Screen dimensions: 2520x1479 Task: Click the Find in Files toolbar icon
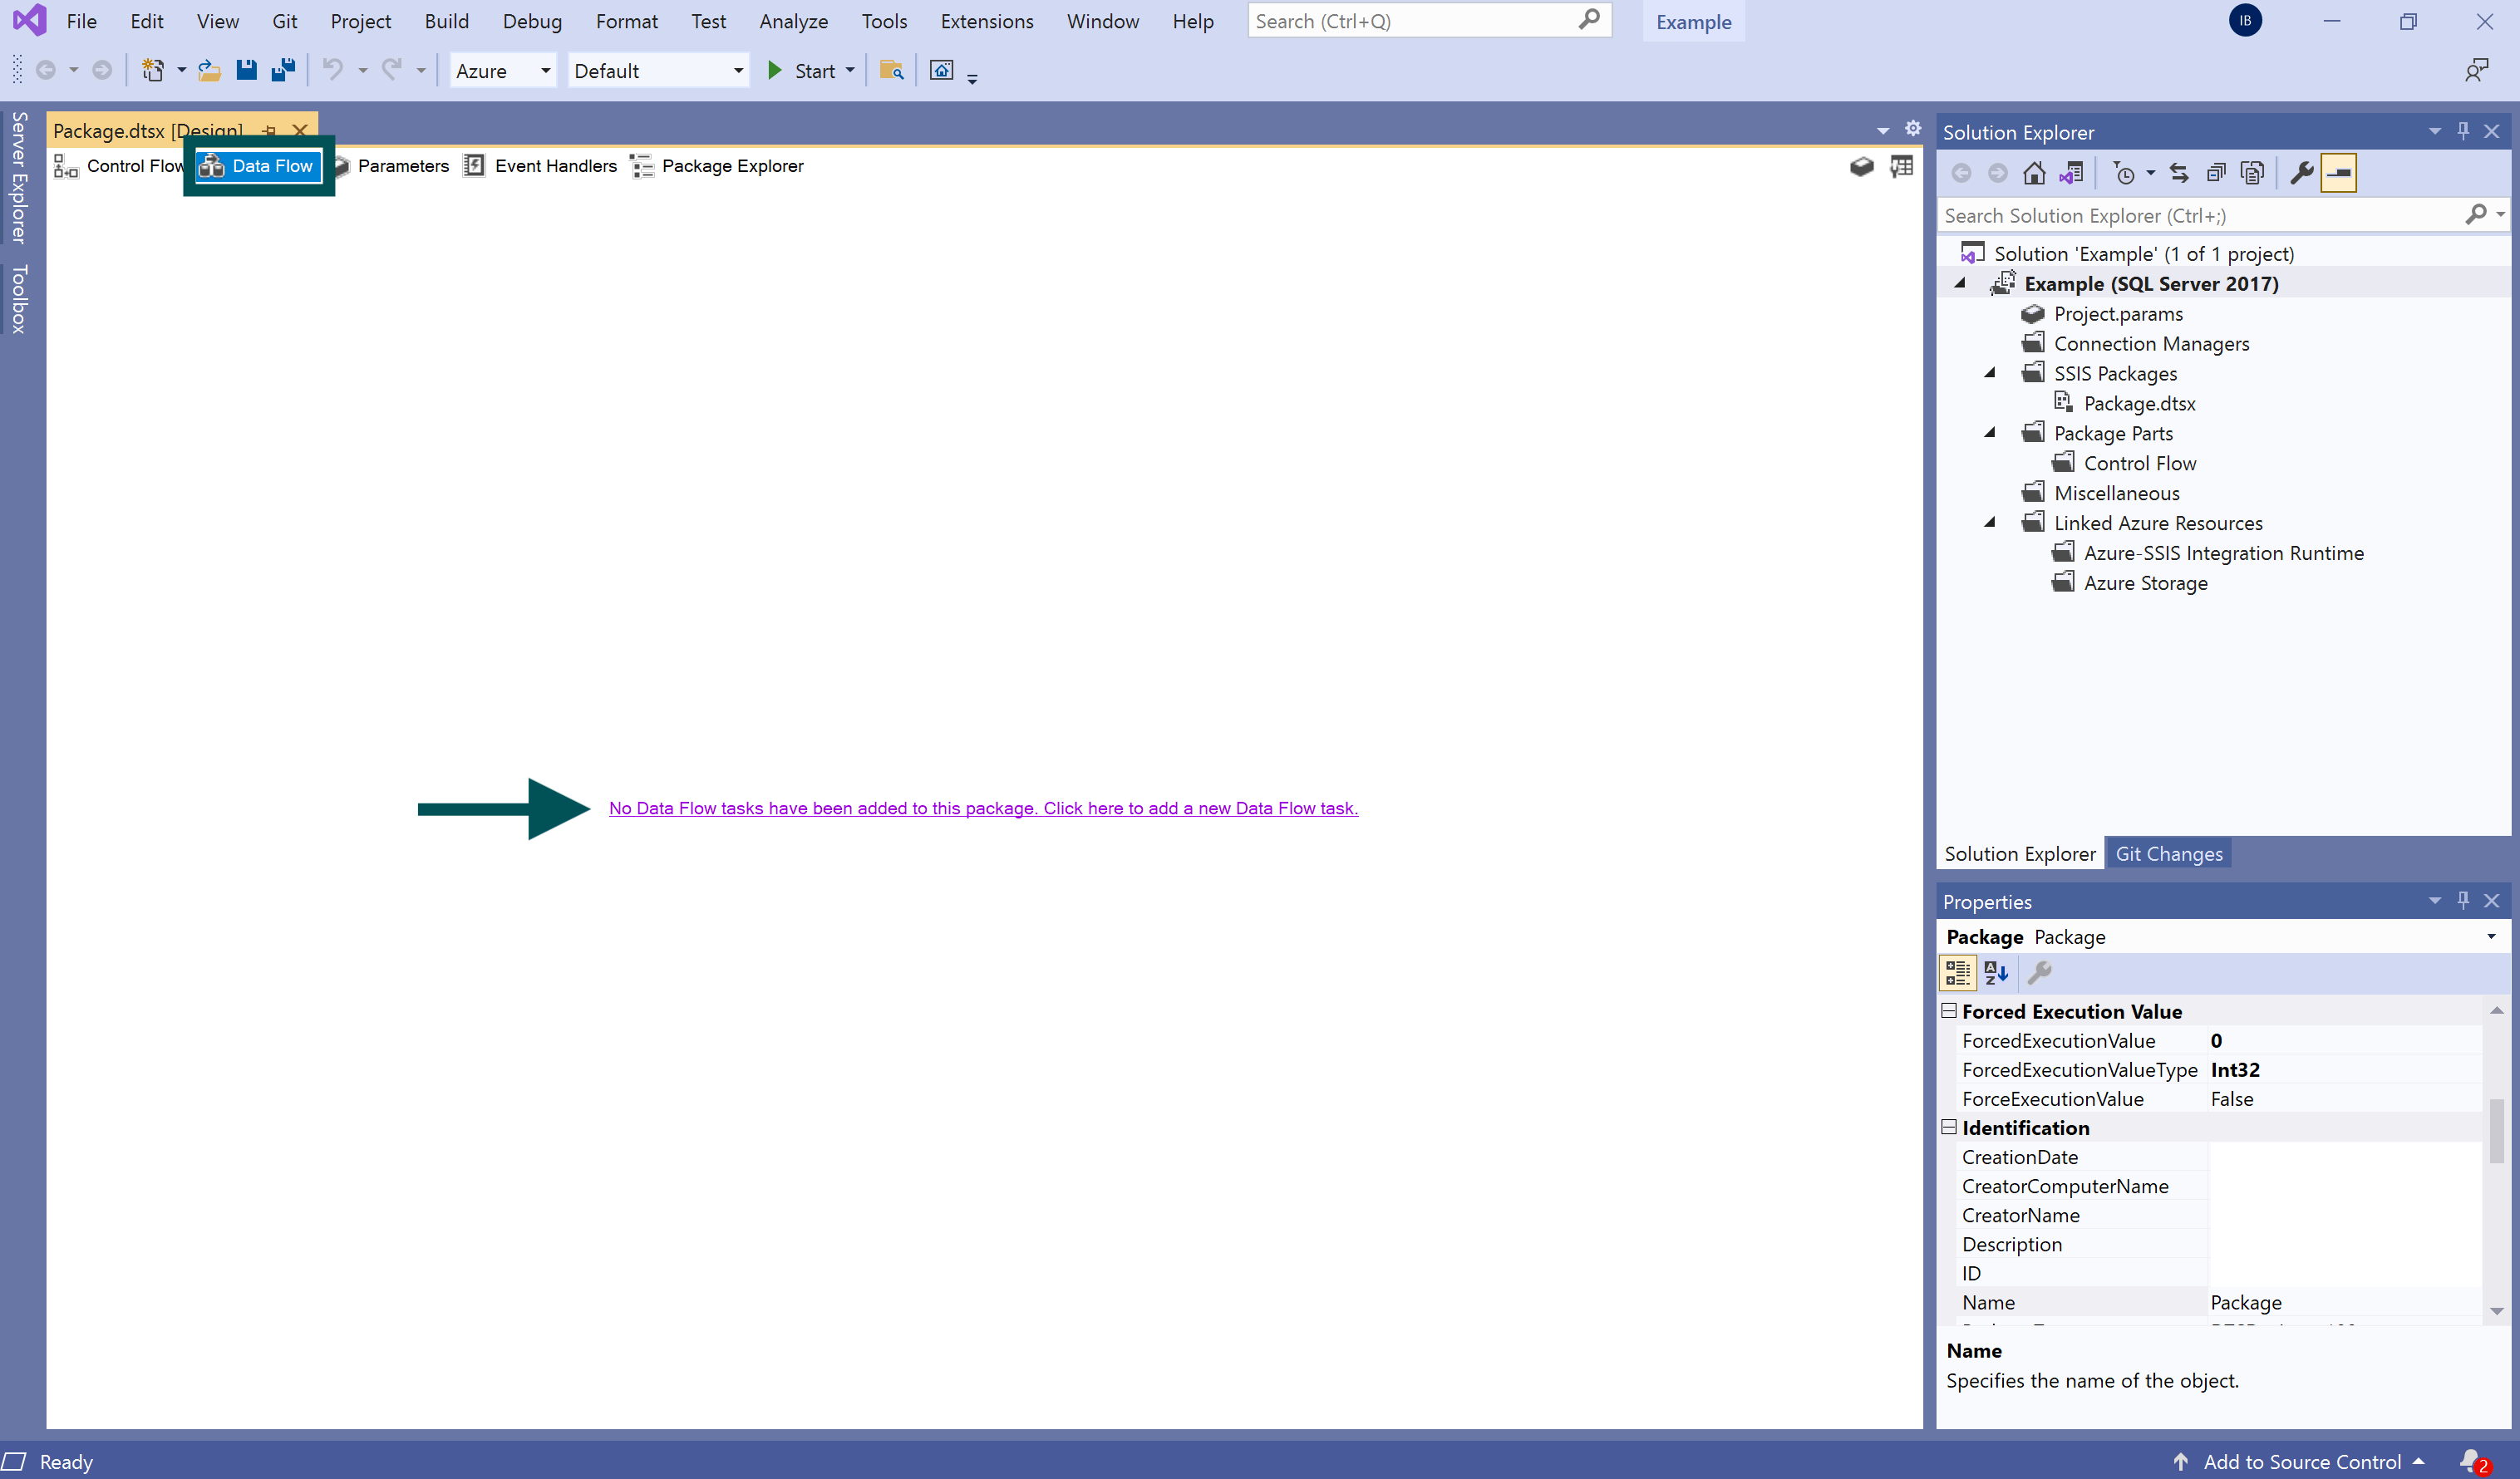891,70
